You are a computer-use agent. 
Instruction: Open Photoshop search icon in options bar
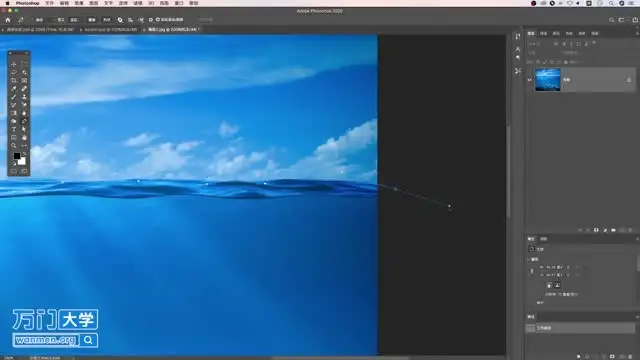pyautogui.click(x=611, y=20)
